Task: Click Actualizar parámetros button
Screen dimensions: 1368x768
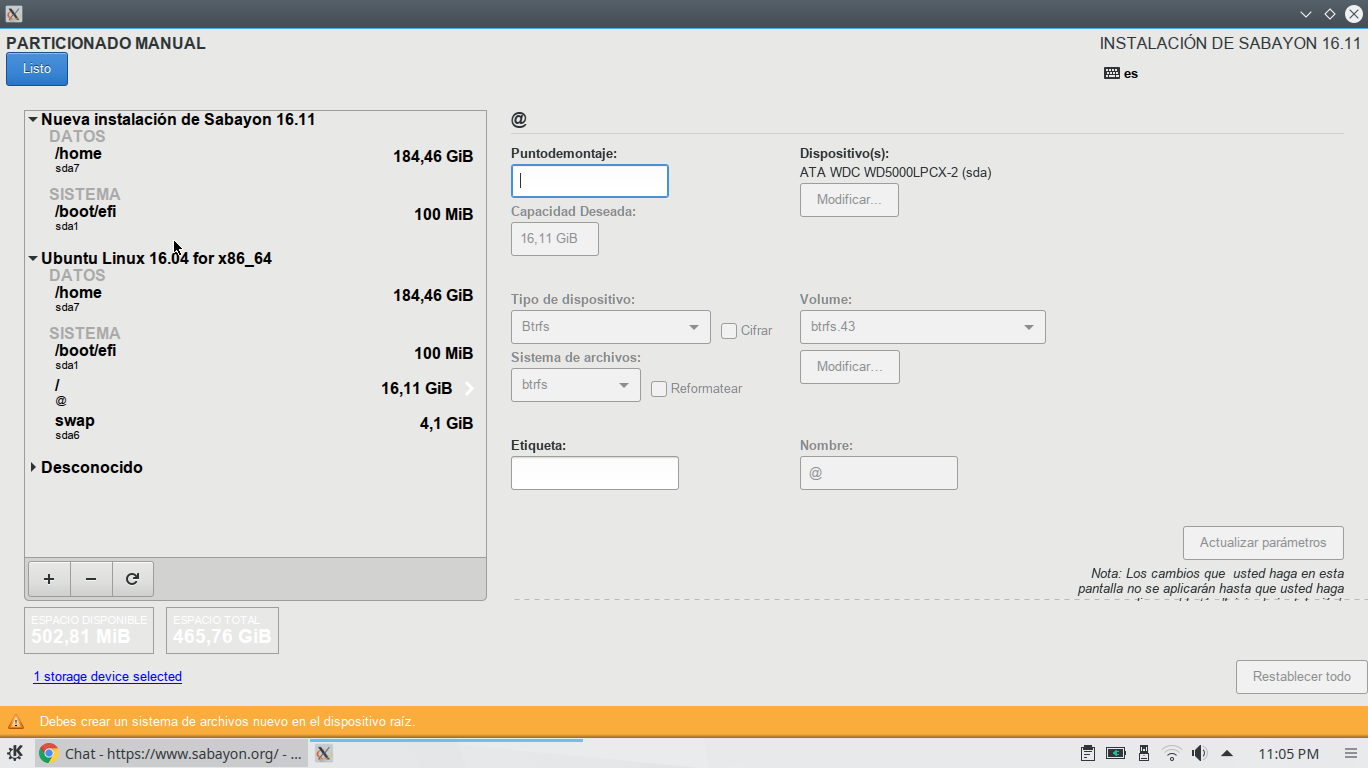Action: click(1263, 543)
